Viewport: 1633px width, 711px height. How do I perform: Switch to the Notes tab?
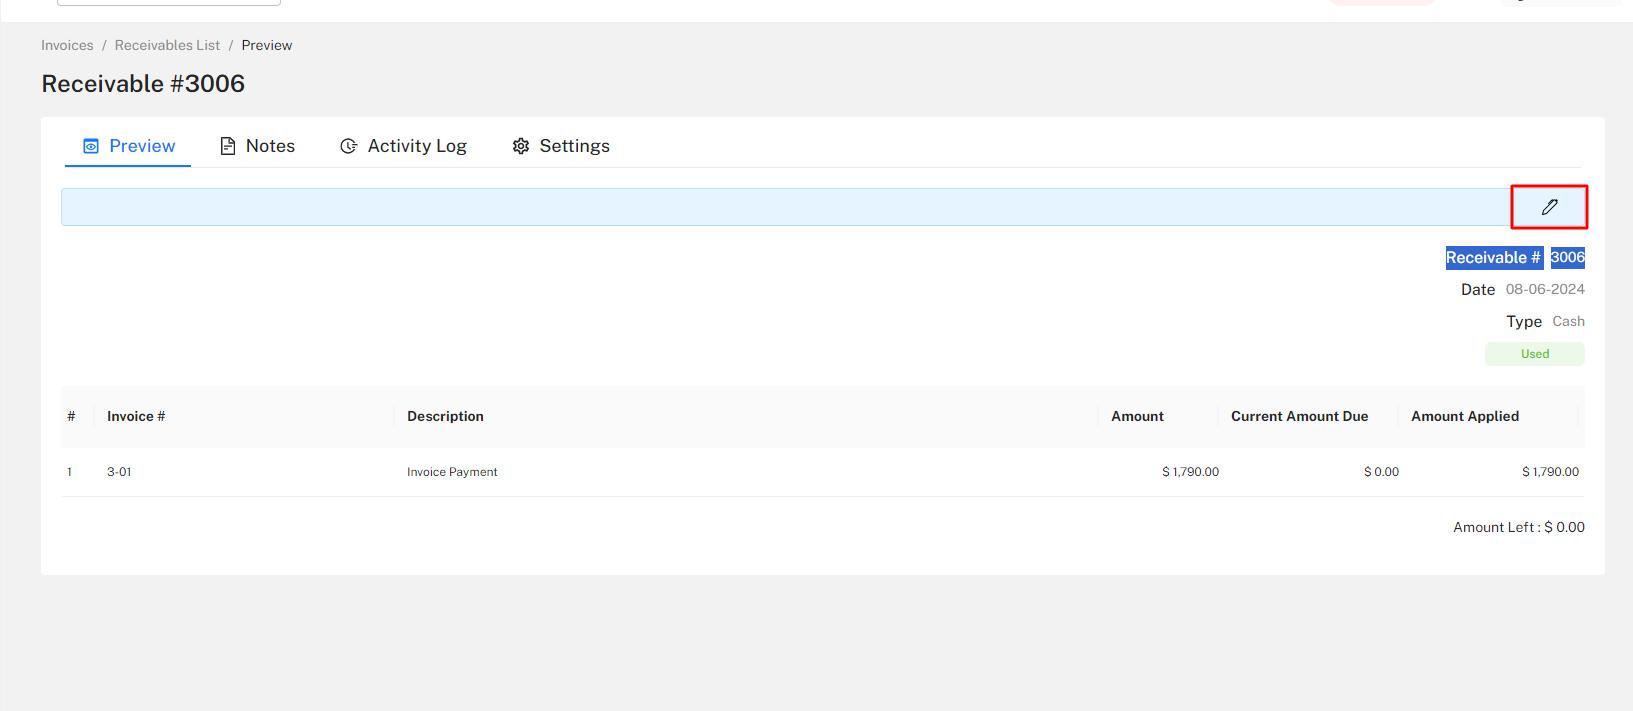(x=257, y=146)
